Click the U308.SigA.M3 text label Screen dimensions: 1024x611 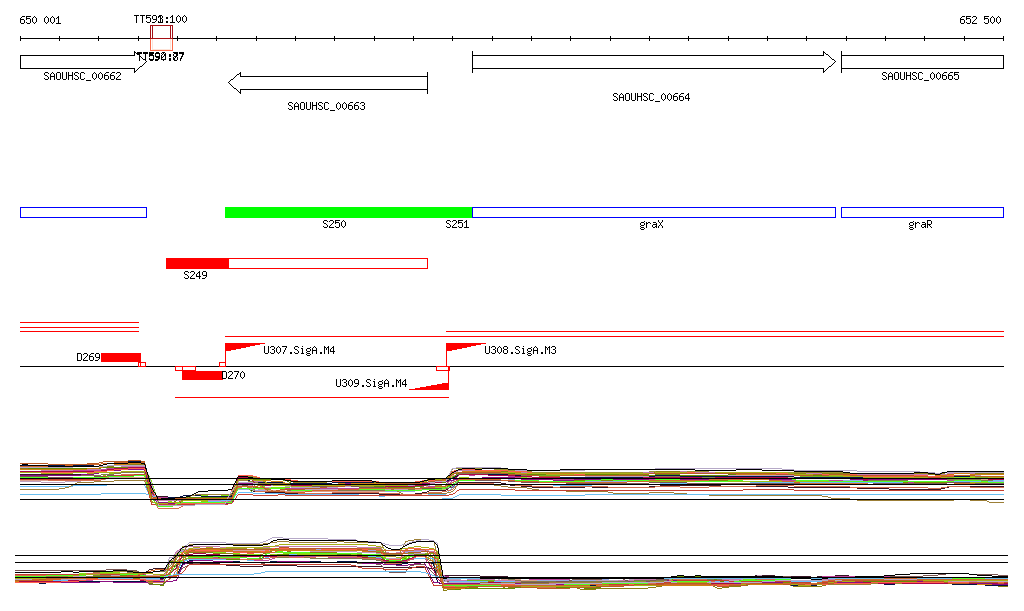tap(520, 351)
